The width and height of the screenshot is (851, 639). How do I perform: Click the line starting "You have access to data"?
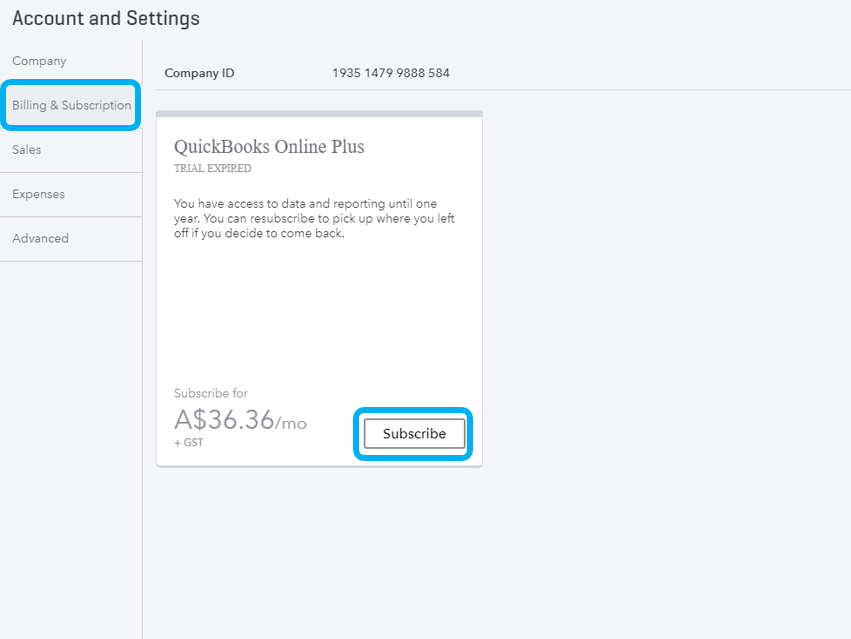(x=305, y=204)
